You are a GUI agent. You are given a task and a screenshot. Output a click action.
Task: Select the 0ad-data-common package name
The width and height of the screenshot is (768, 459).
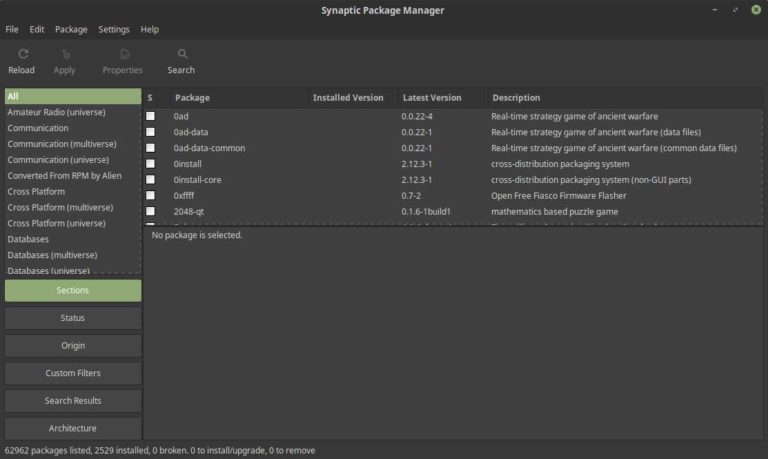(x=209, y=148)
